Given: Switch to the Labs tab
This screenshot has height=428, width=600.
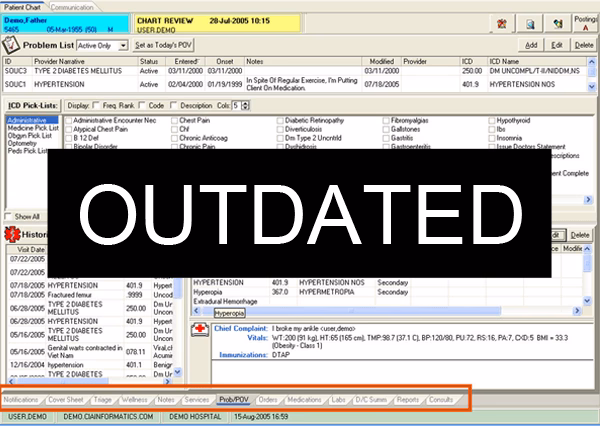Looking at the screenshot, I should coord(338,400).
